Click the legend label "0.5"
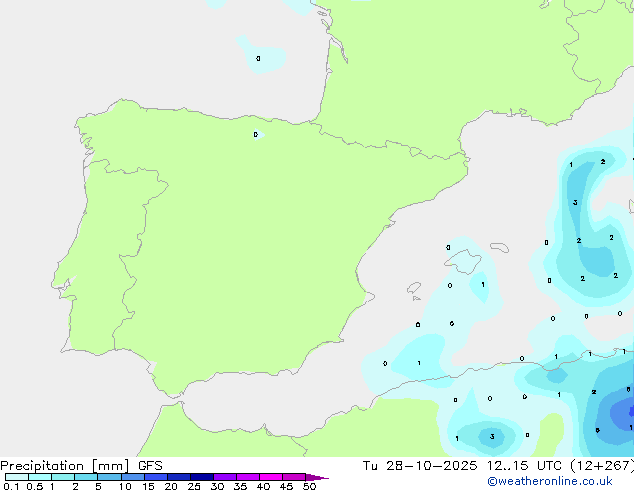 [34, 486]
